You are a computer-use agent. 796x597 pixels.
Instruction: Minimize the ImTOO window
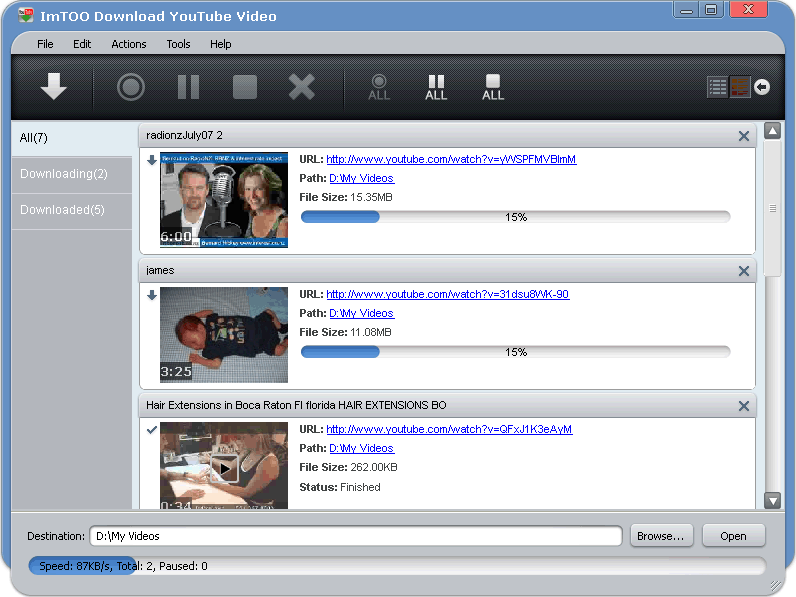click(686, 10)
